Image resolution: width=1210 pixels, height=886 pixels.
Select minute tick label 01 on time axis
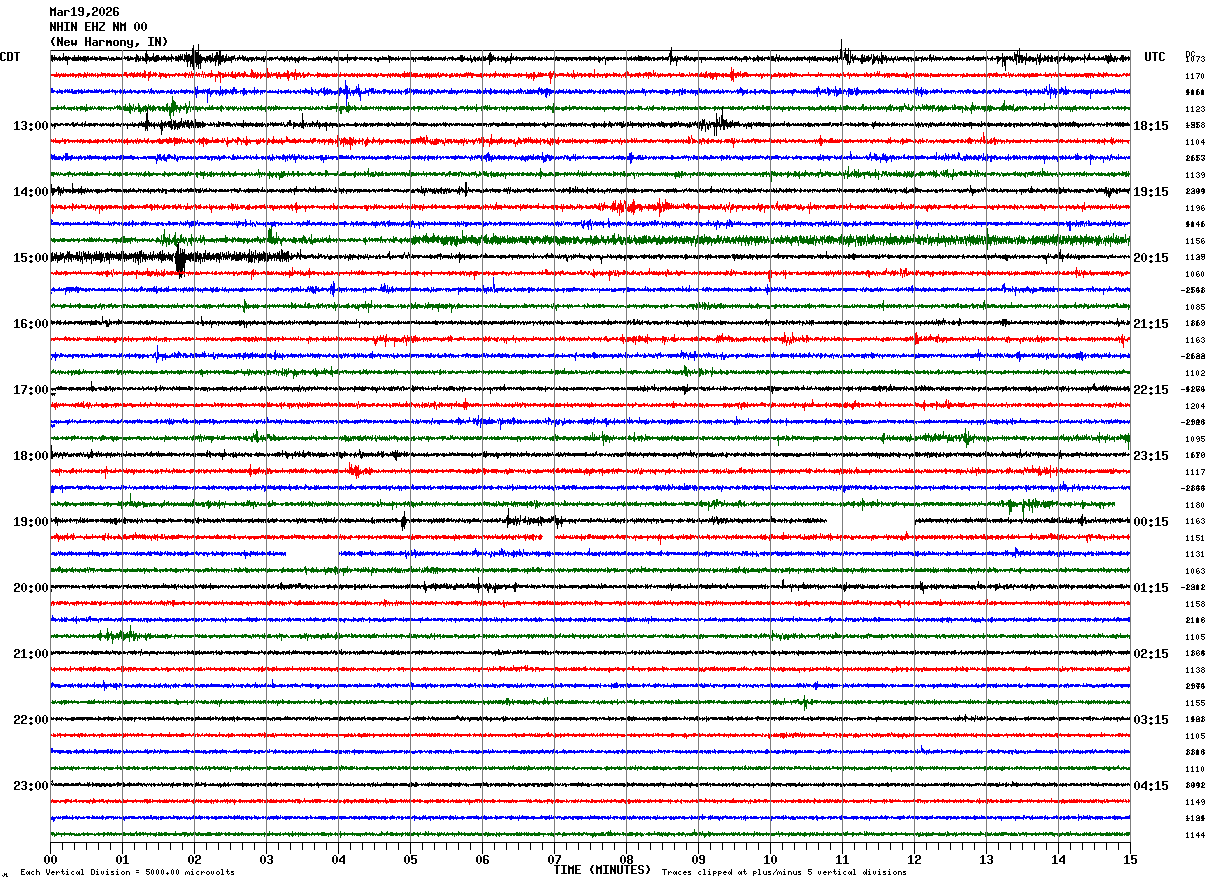click(x=122, y=859)
